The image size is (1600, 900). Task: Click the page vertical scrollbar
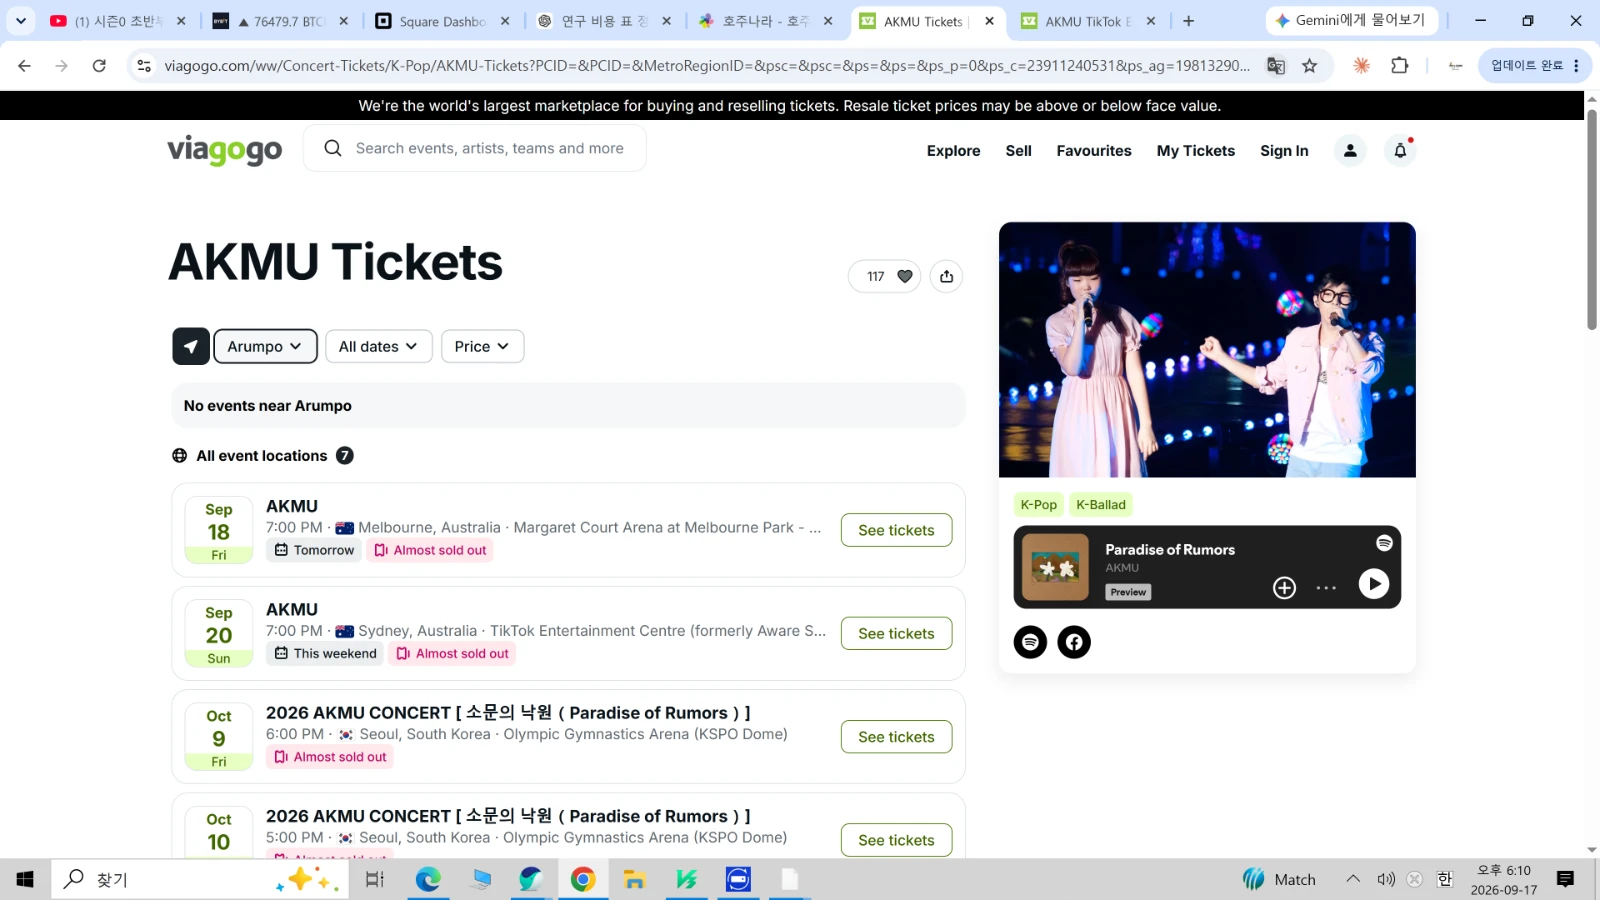(x=1592, y=220)
